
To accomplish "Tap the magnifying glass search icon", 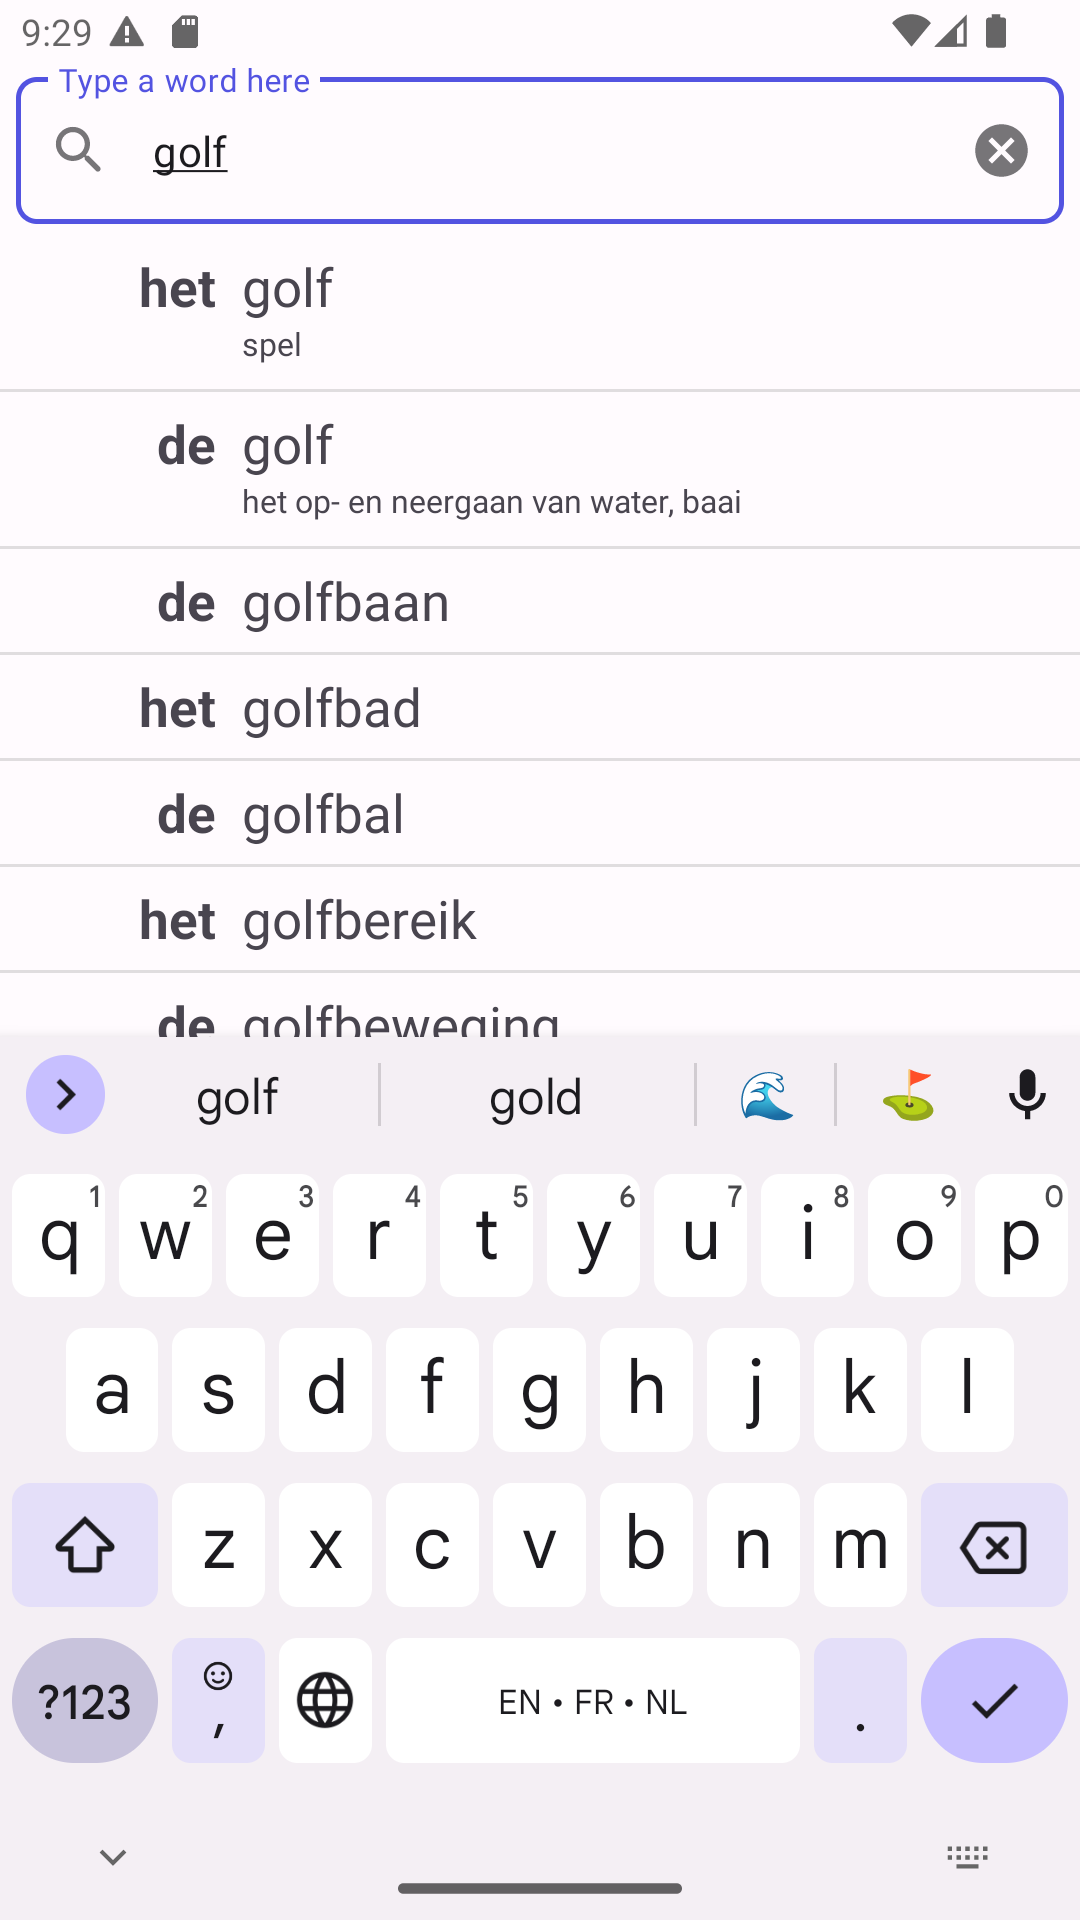I will 79,150.
